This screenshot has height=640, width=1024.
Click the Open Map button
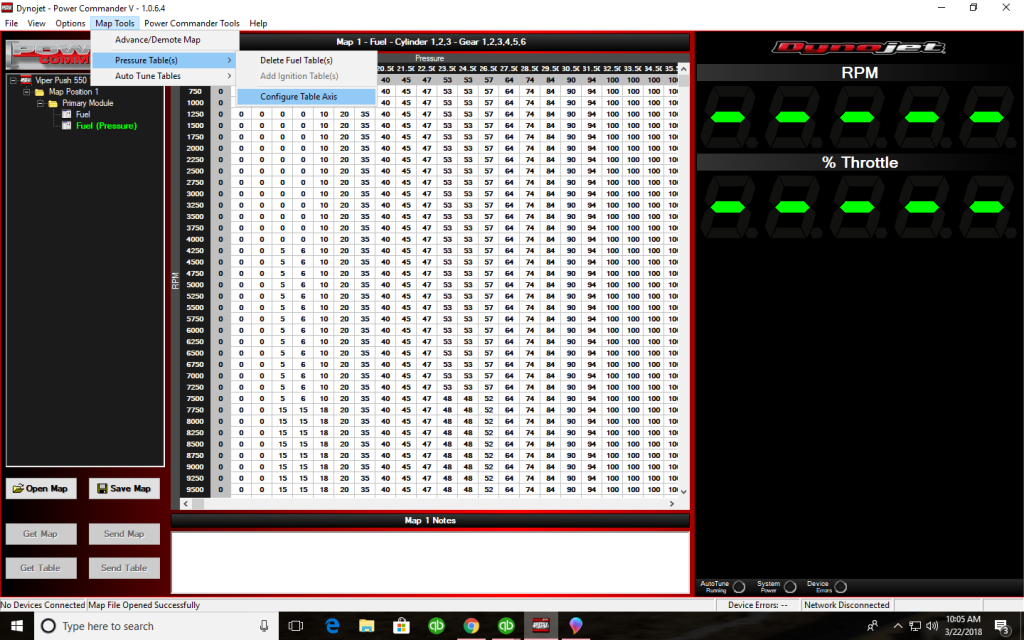(41, 488)
